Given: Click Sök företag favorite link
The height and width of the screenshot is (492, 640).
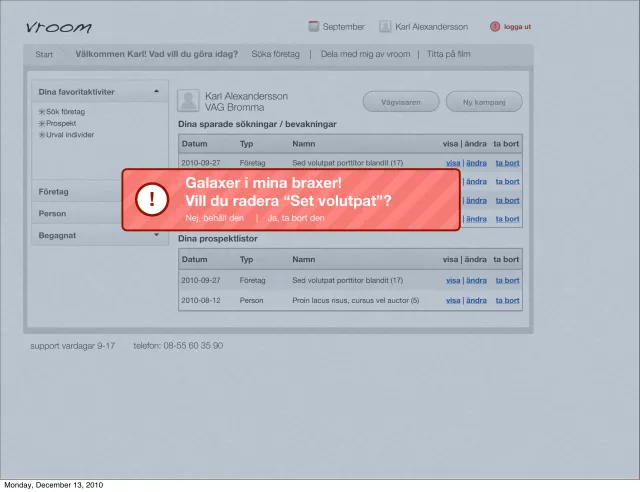Looking at the screenshot, I should (65, 111).
